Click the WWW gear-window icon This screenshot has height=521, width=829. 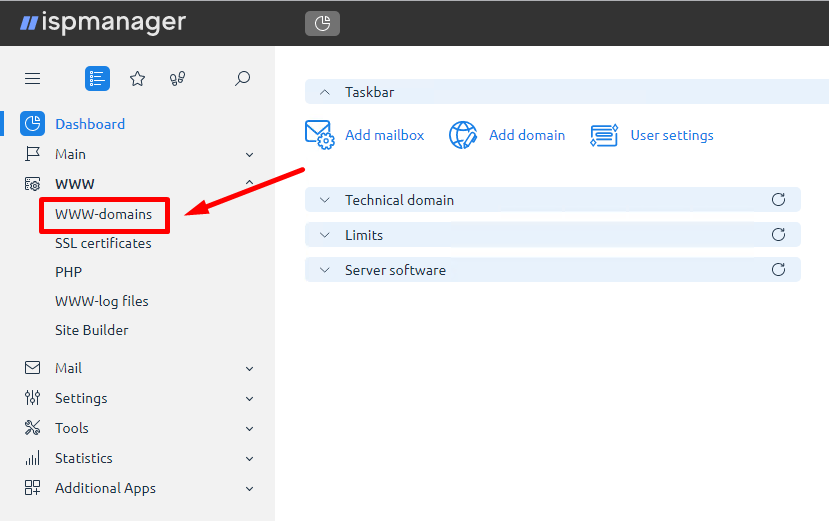coord(32,184)
